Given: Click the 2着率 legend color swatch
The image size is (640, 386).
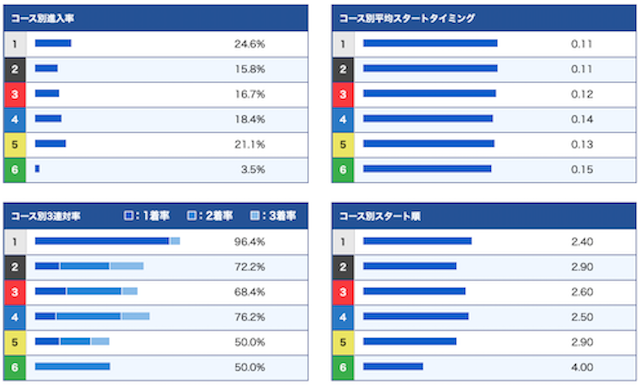Looking at the screenshot, I should (191, 215).
